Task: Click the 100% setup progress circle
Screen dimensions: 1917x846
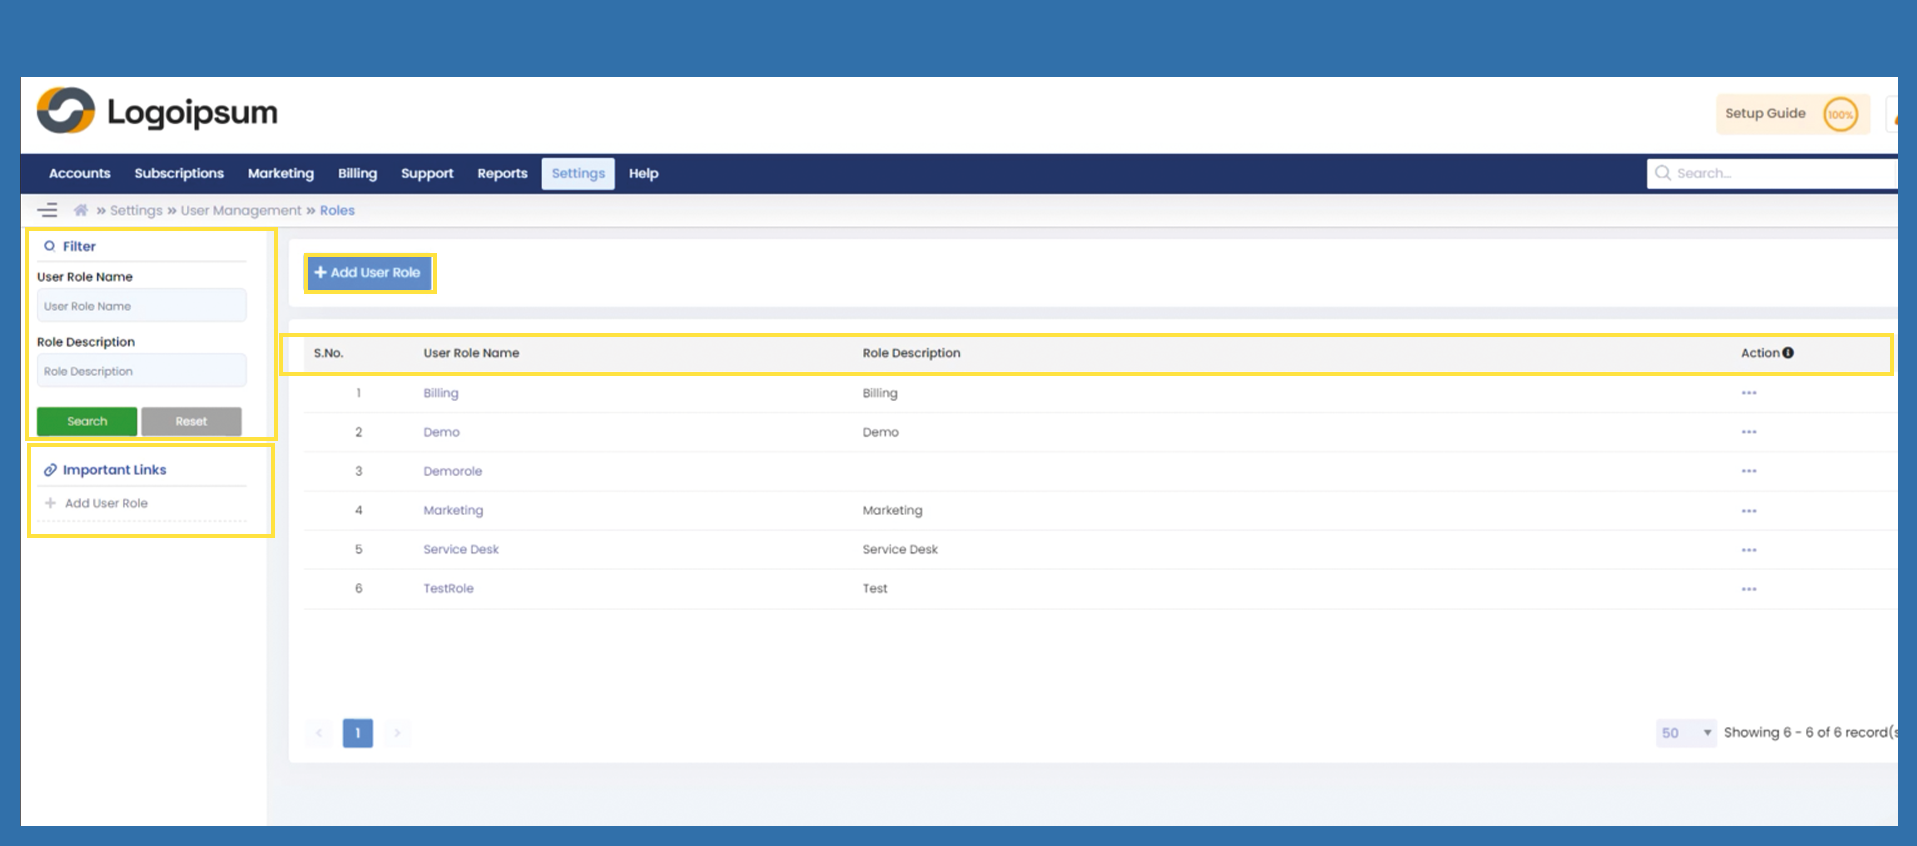Action: click(x=1840, y=114)
